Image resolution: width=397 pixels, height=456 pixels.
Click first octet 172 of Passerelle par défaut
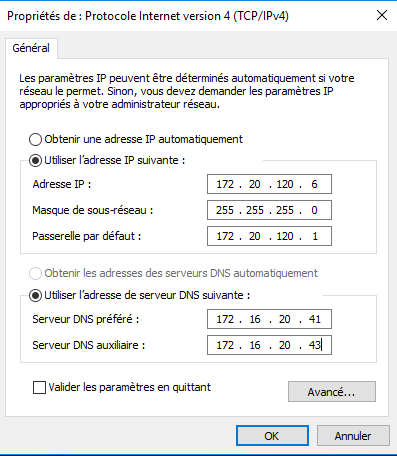point(225,236)
